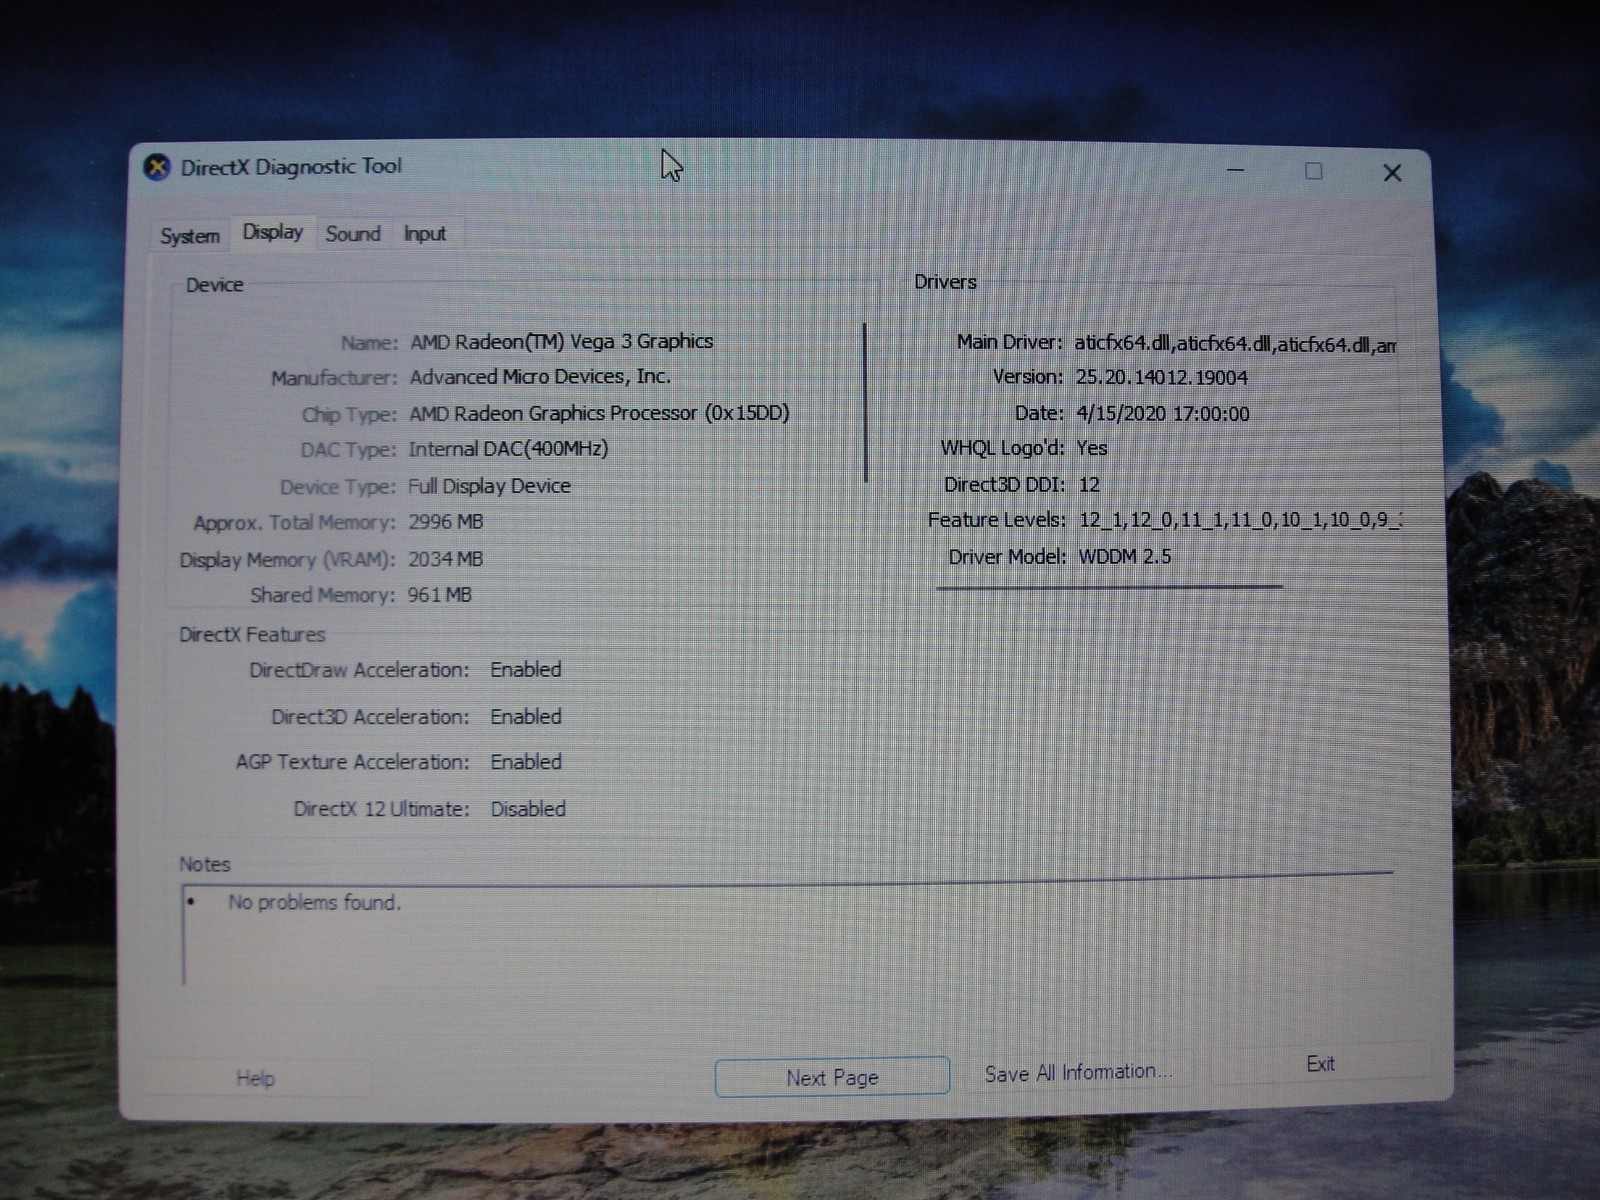Switch to the System tab
The image size is (1600, 1200).
[190, 236]
